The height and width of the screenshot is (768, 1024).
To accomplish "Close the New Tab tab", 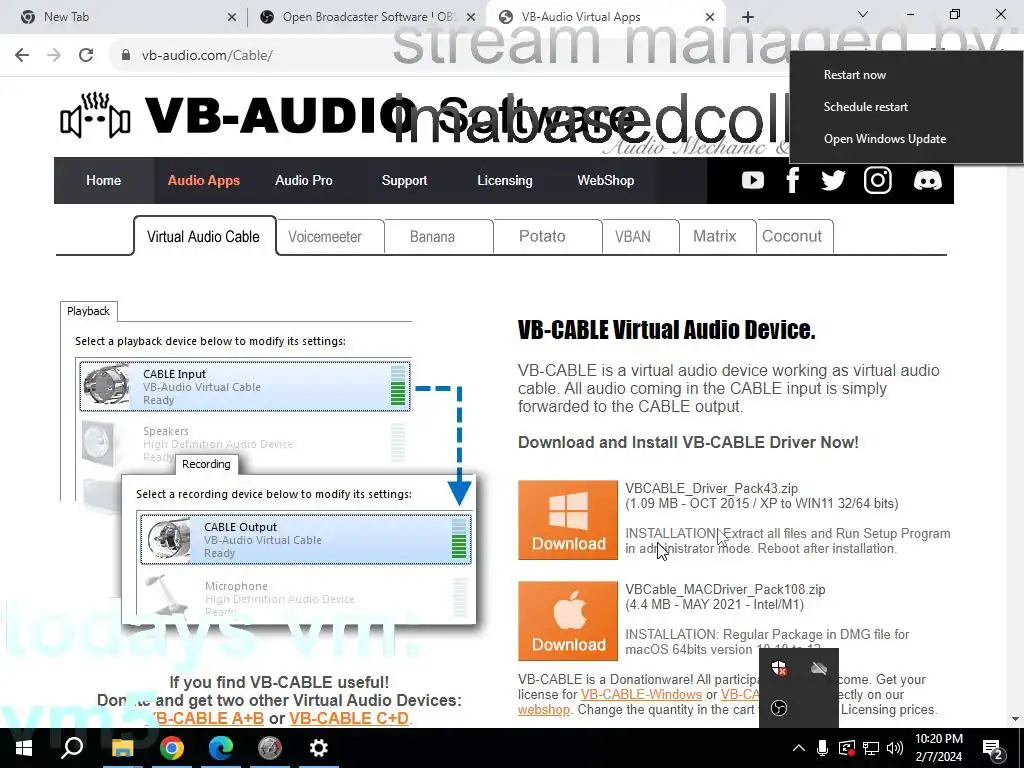I will pos(232,18).
